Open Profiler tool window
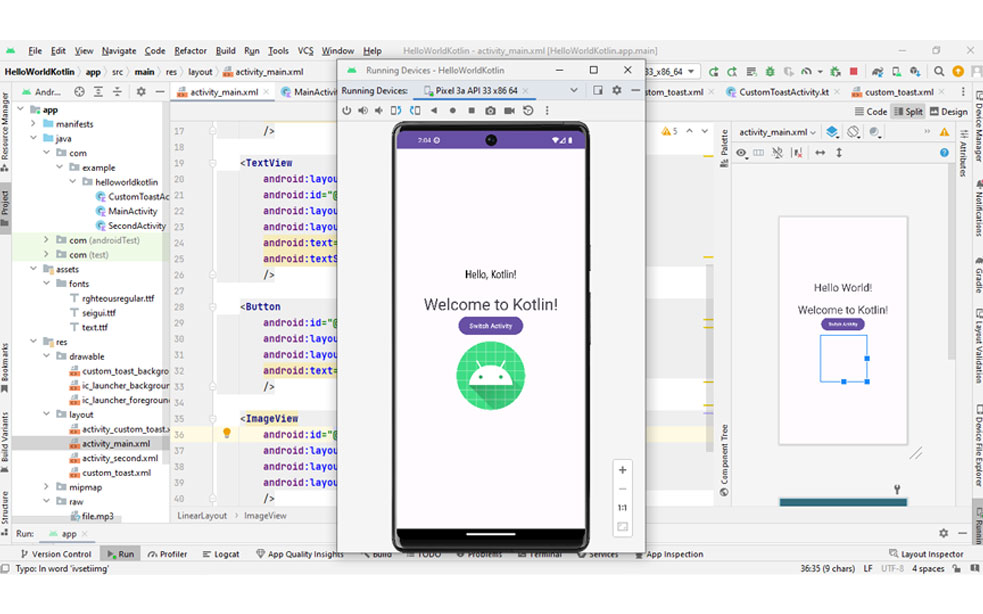 167,554
